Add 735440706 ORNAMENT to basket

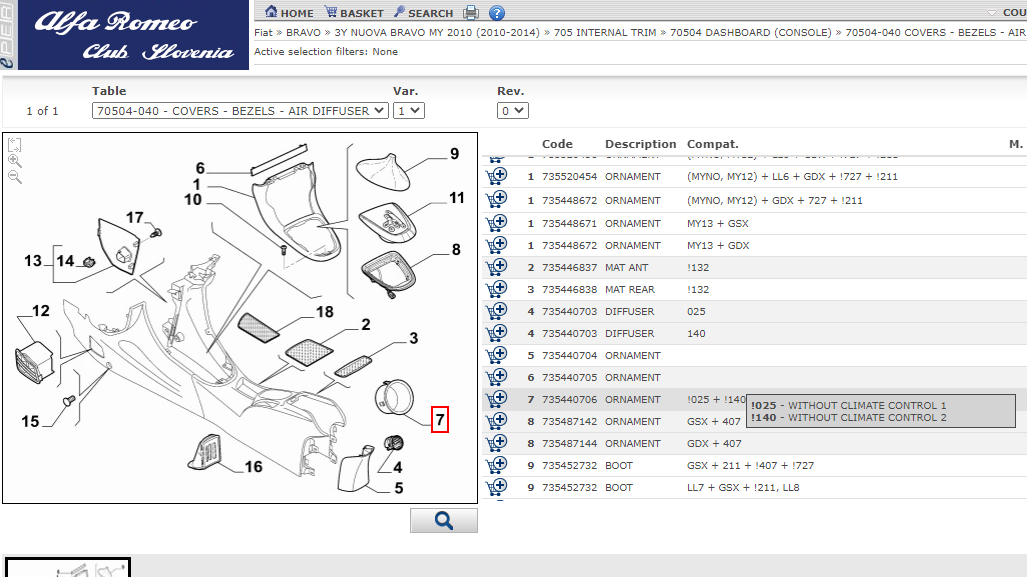pyautogui.click(x=496, y=398)
